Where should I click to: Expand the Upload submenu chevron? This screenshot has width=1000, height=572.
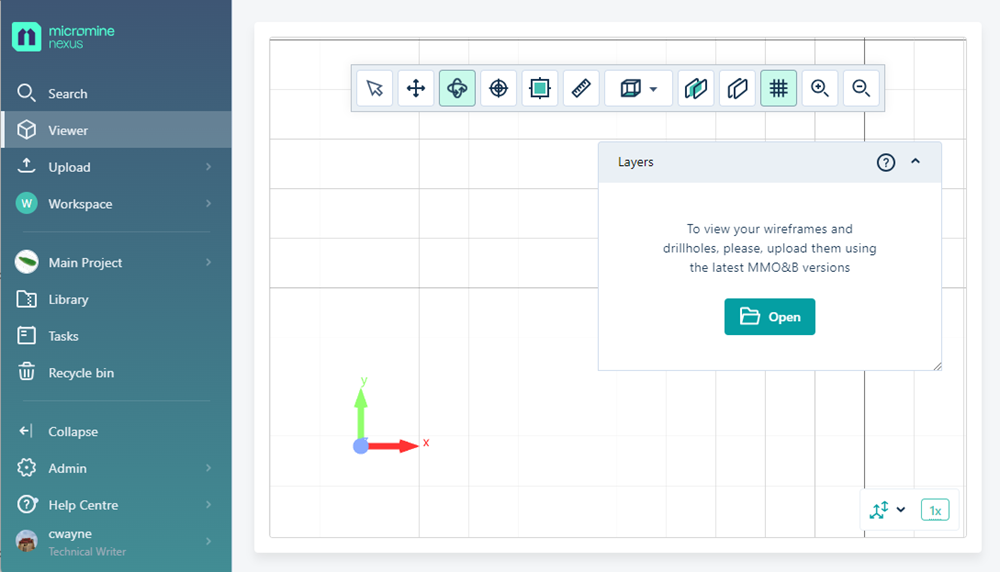click(209, 167)
